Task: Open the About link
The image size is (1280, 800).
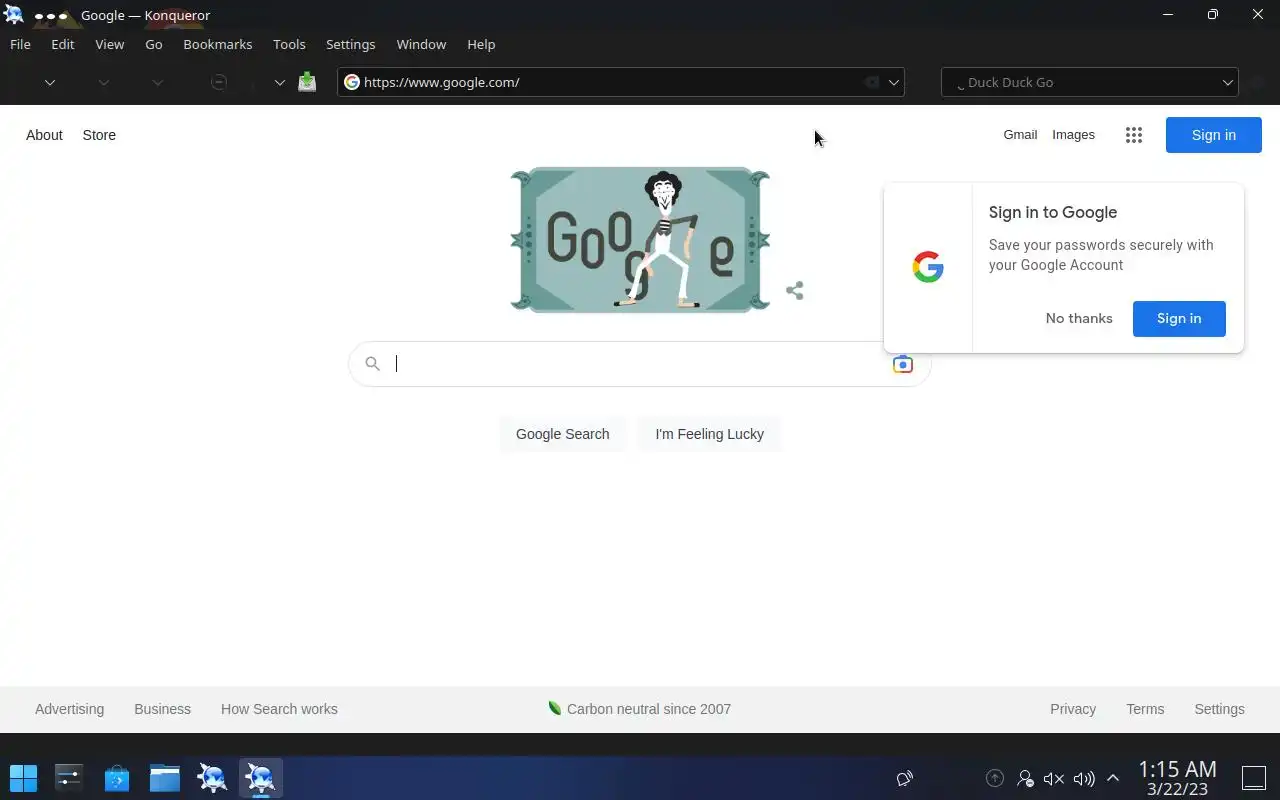Action: [44, 135]
